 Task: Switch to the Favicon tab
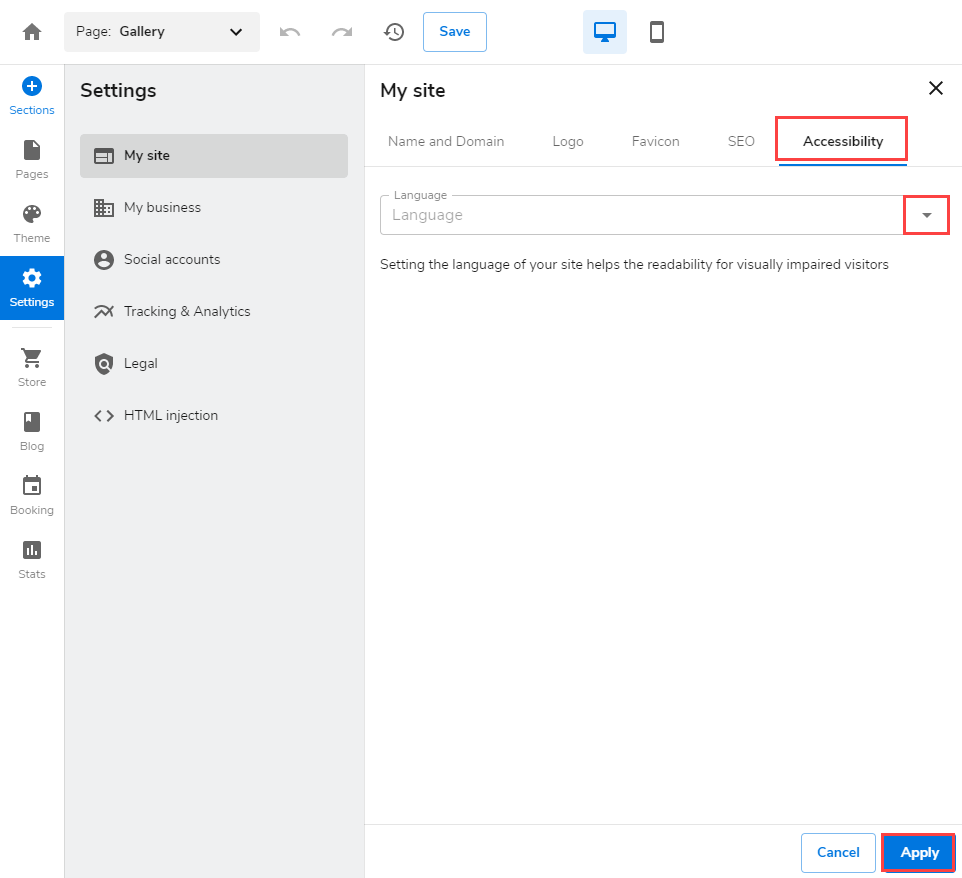point(655,142)
